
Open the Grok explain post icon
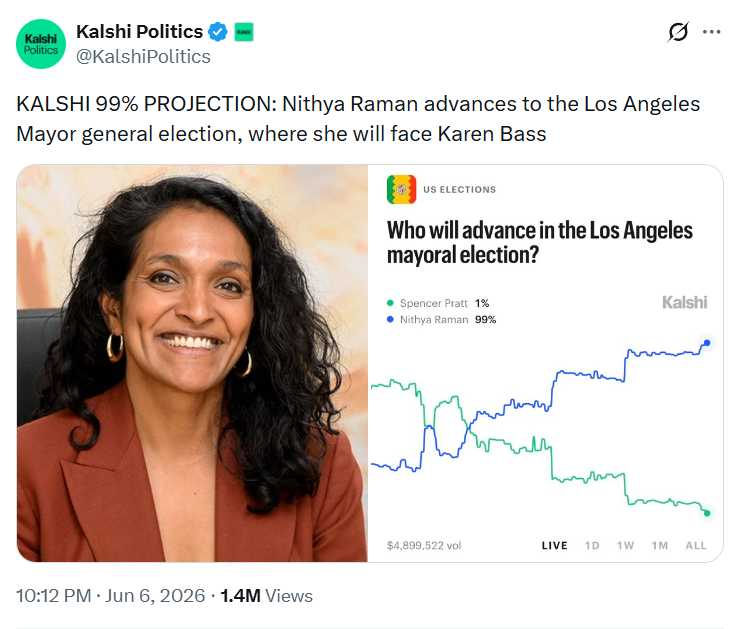678,32
